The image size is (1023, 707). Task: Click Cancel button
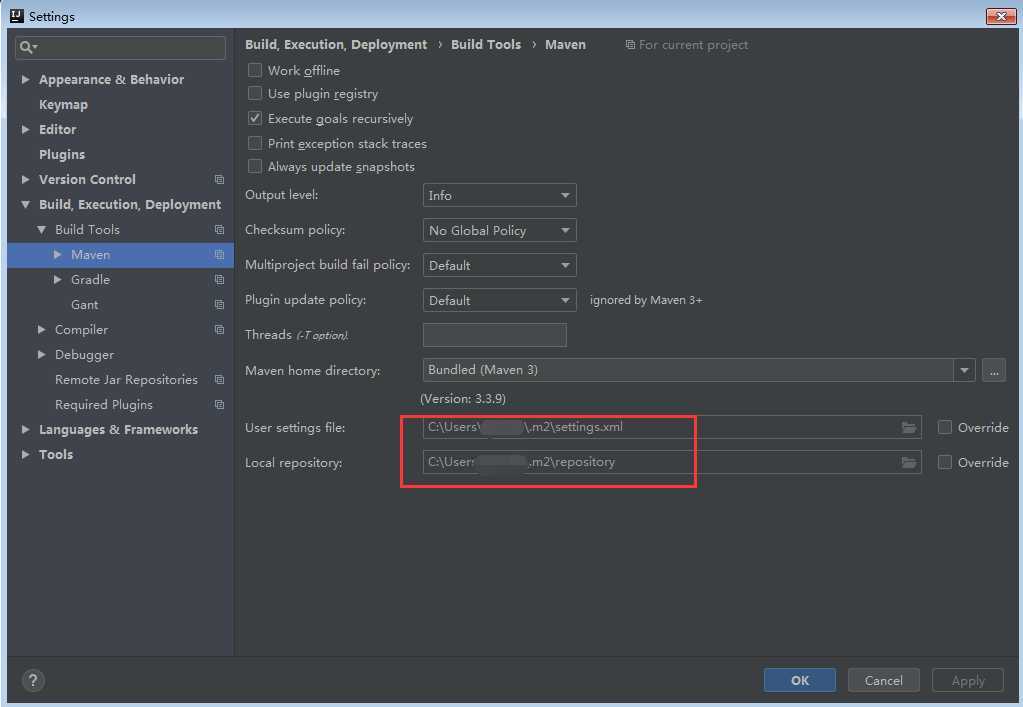(883, 680)
